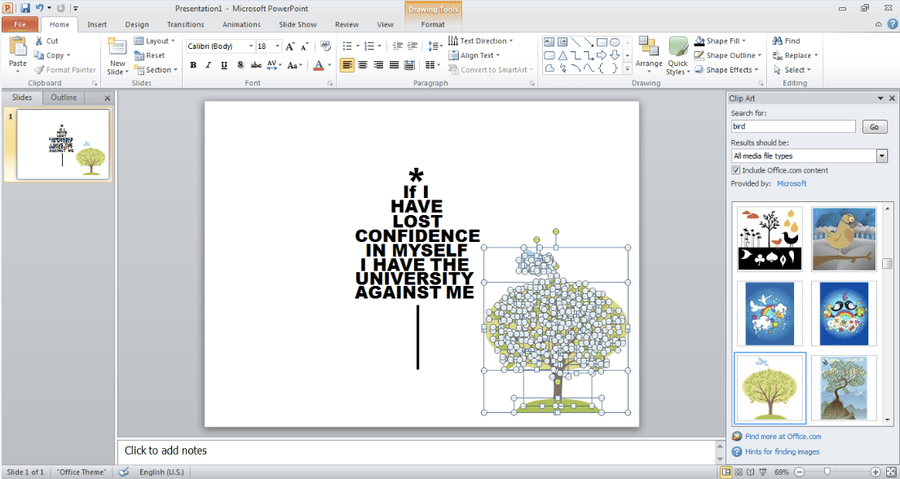Center align text in paragraph group
Image resolution: width=900 pixels, height=479 pixels.
coord(362,65)
